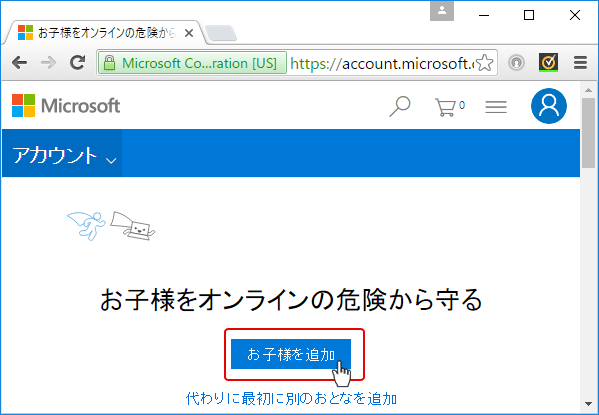Screen dimensions: 599x415
Task: Click the scrollbar down arrow
Action: coord(588,404)
